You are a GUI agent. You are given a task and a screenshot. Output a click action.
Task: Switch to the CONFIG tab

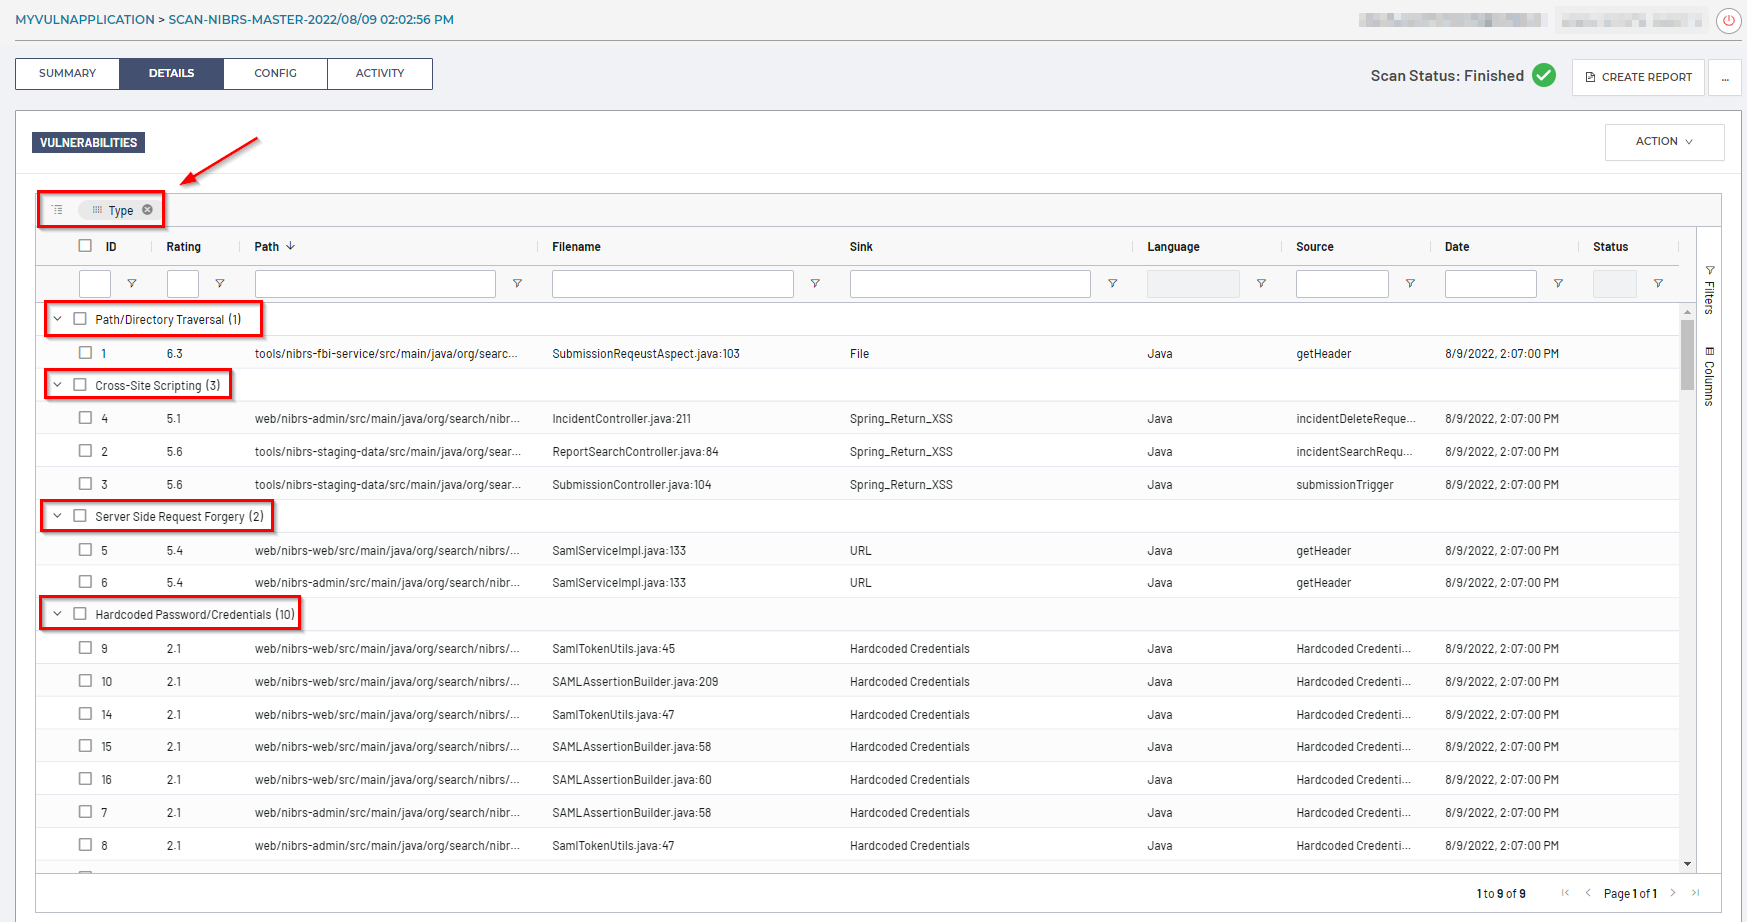pyautogui.click(x=275, y=74)
